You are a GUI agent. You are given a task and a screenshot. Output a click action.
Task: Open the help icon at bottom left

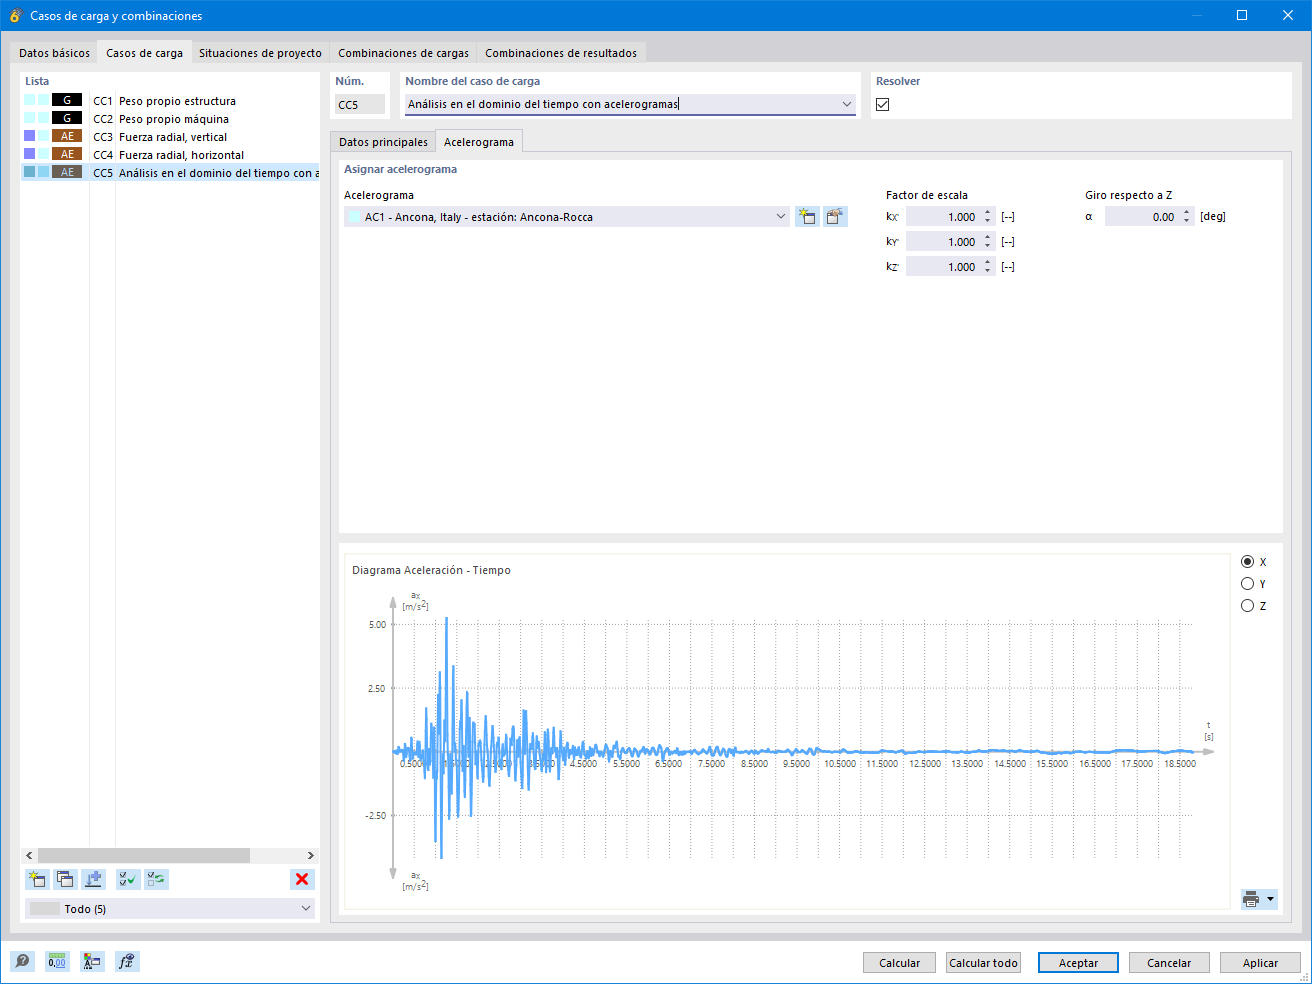coord(22,961)
